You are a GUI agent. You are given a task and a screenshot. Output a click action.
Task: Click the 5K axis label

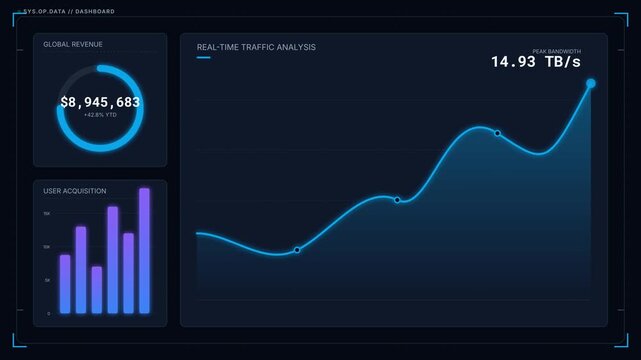pos(48,280)
